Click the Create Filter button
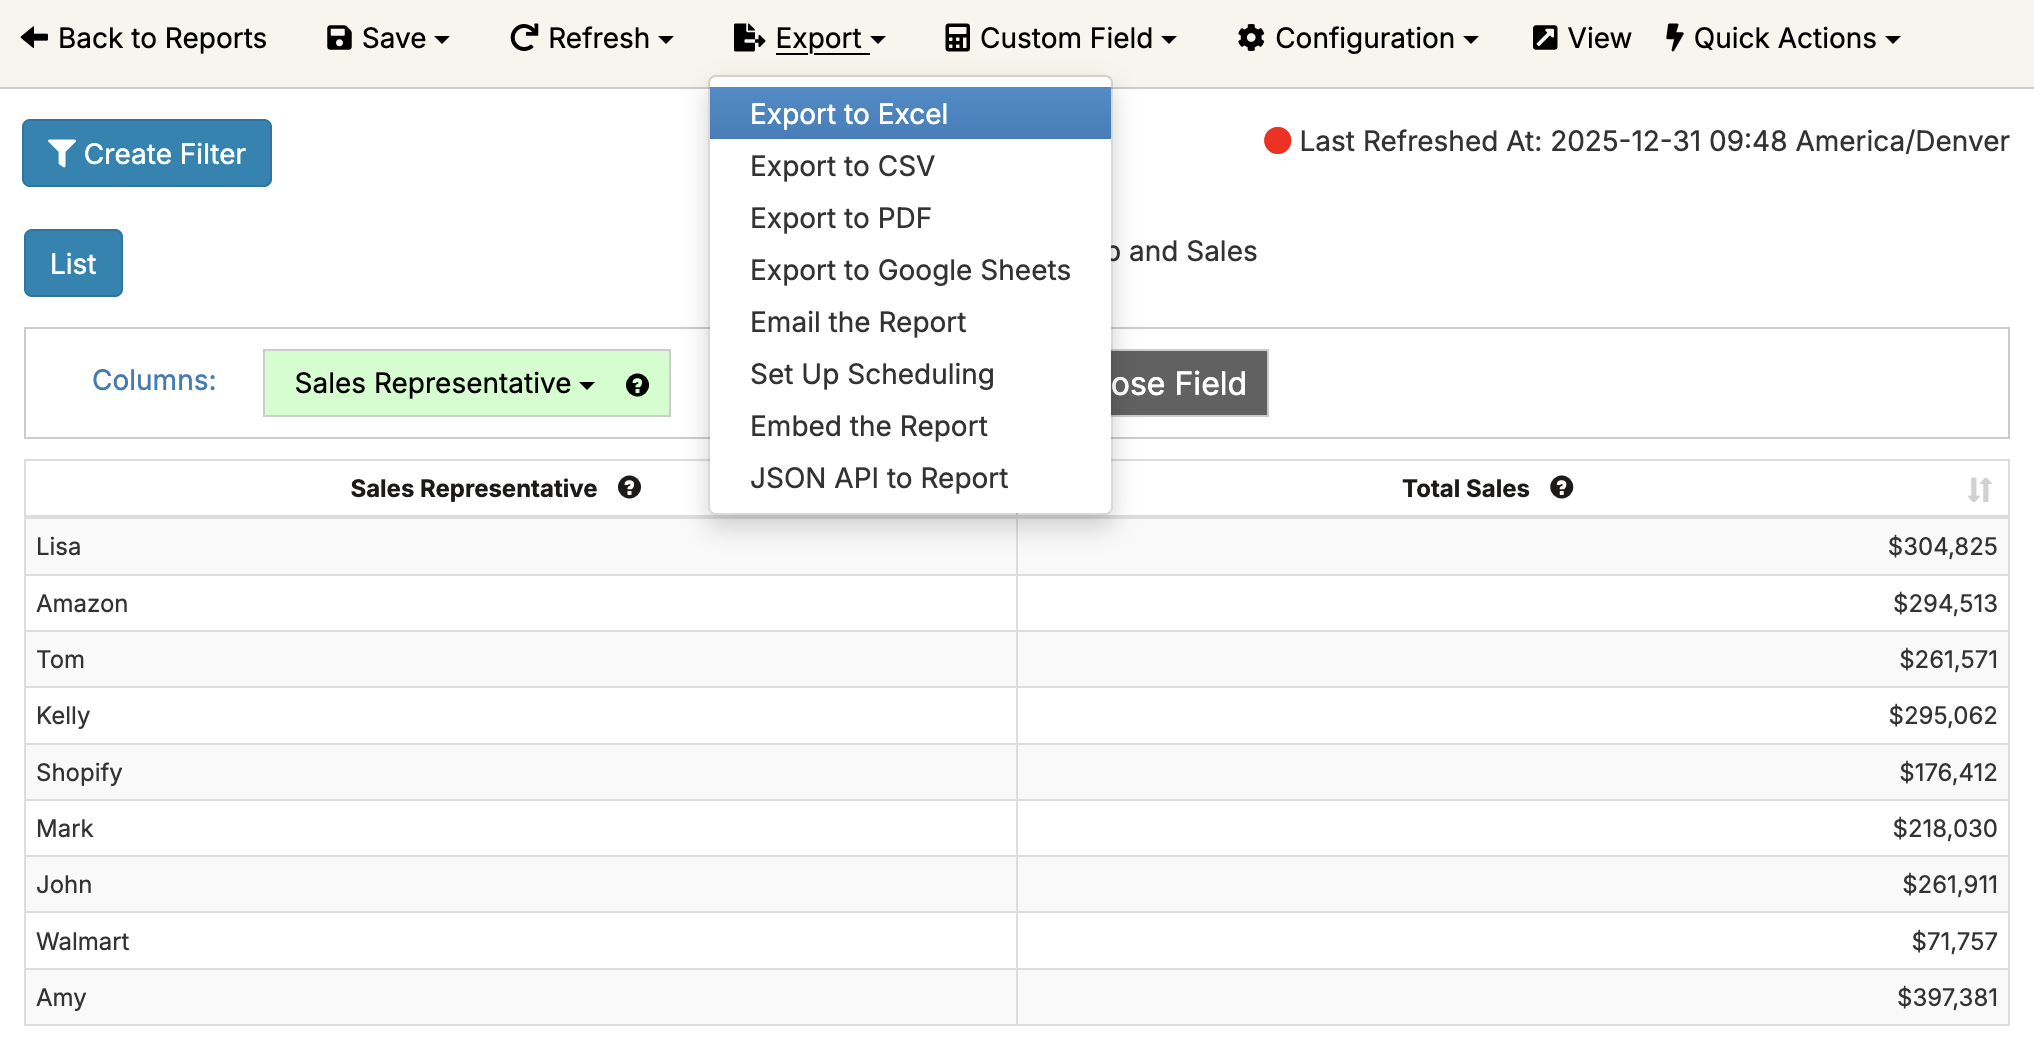The width and height of the screenshot is (2034, 1058). 146,153
